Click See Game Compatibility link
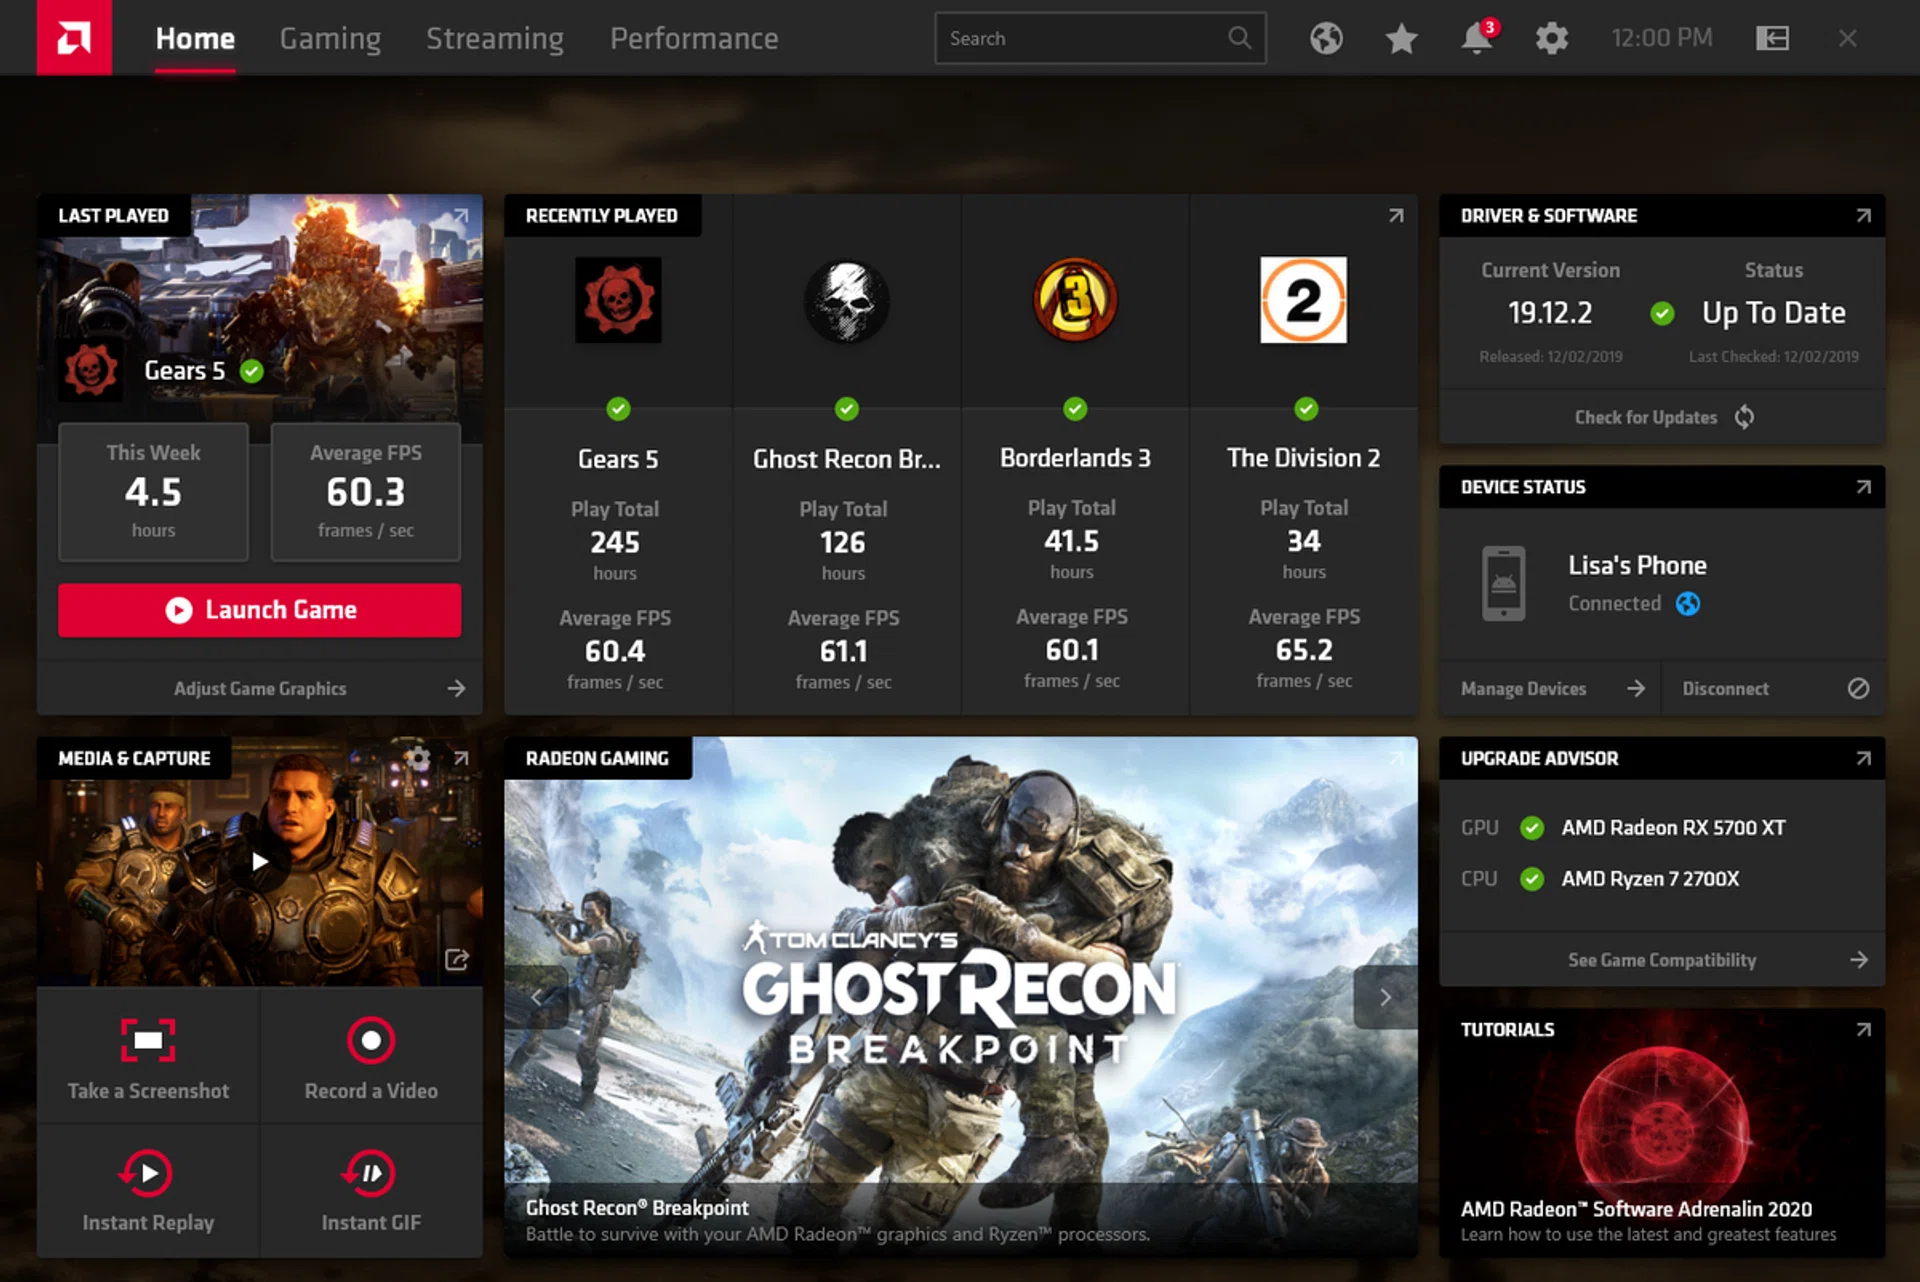1920x1282 pixels. pos(1662,960)
